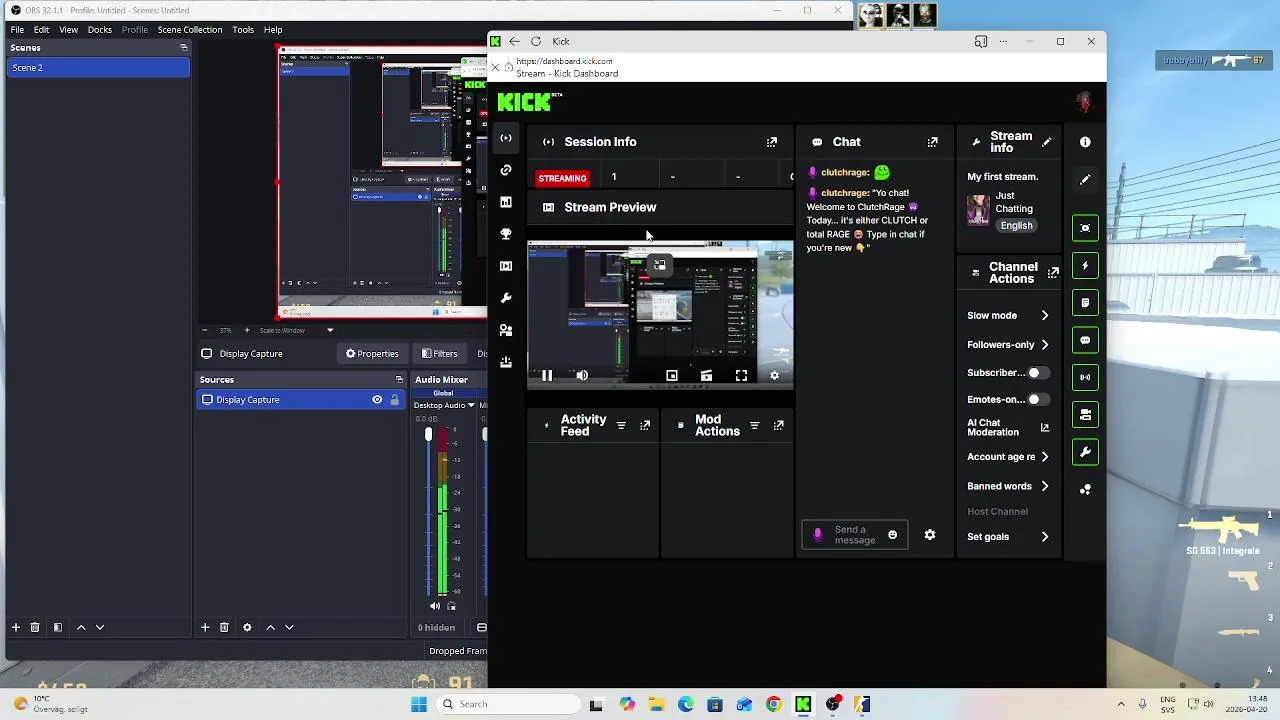The height and width of the screenshot is (720, 1280).
Task: Open OBS View menu
Action: pyautogui.click(x=68, y=30)
